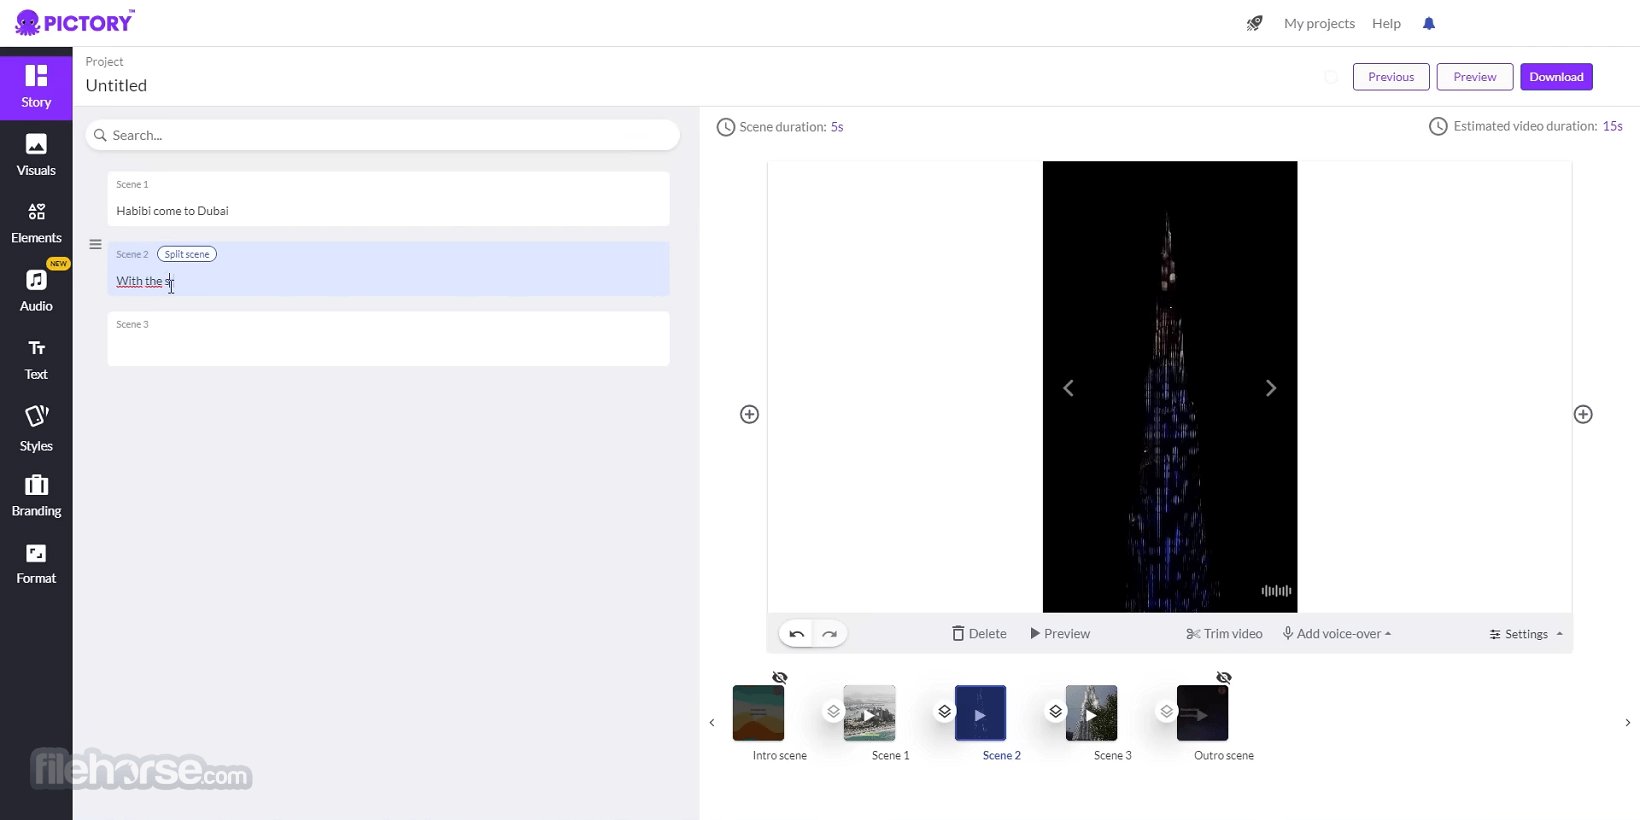Click the Pictory logo
Viewport: 1640px width, 820px height.
(75, 22)
